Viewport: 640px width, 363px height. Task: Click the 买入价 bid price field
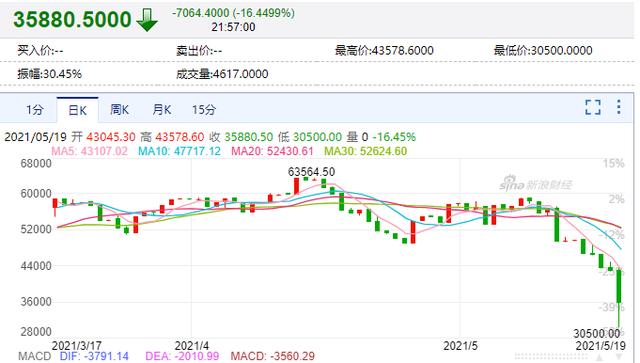(40, 51)
